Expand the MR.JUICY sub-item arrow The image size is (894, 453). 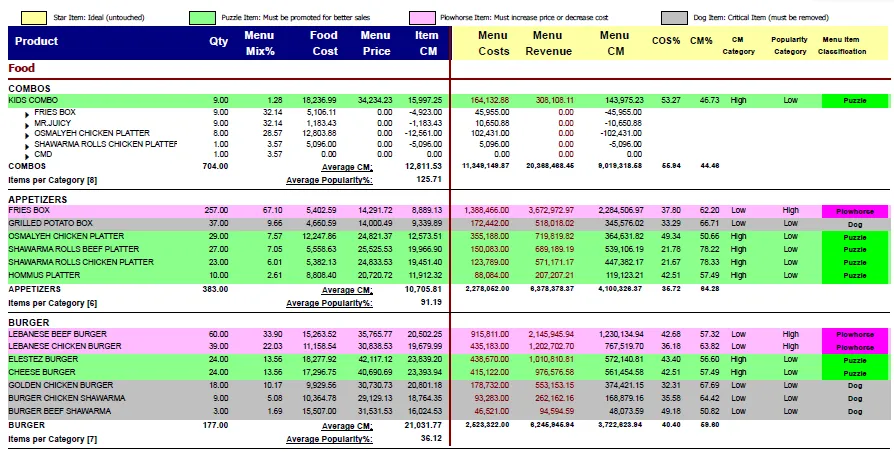coord(27,125)
